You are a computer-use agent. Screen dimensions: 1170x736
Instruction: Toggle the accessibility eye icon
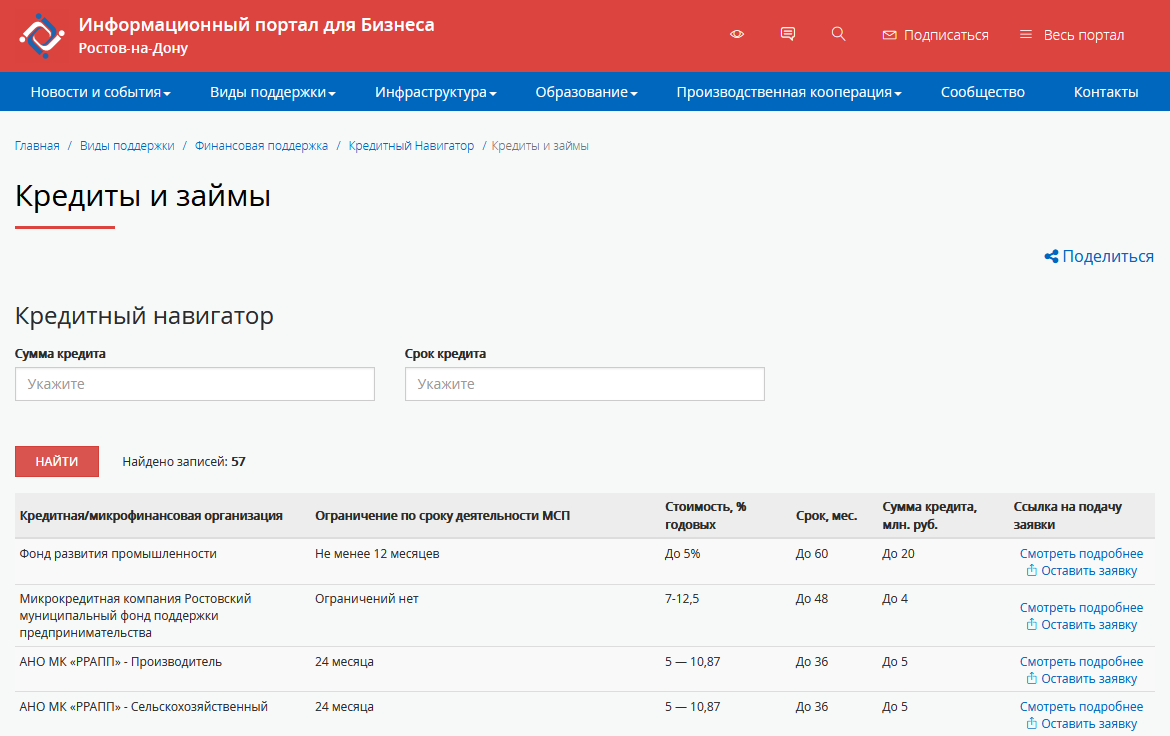pos(737,34)
